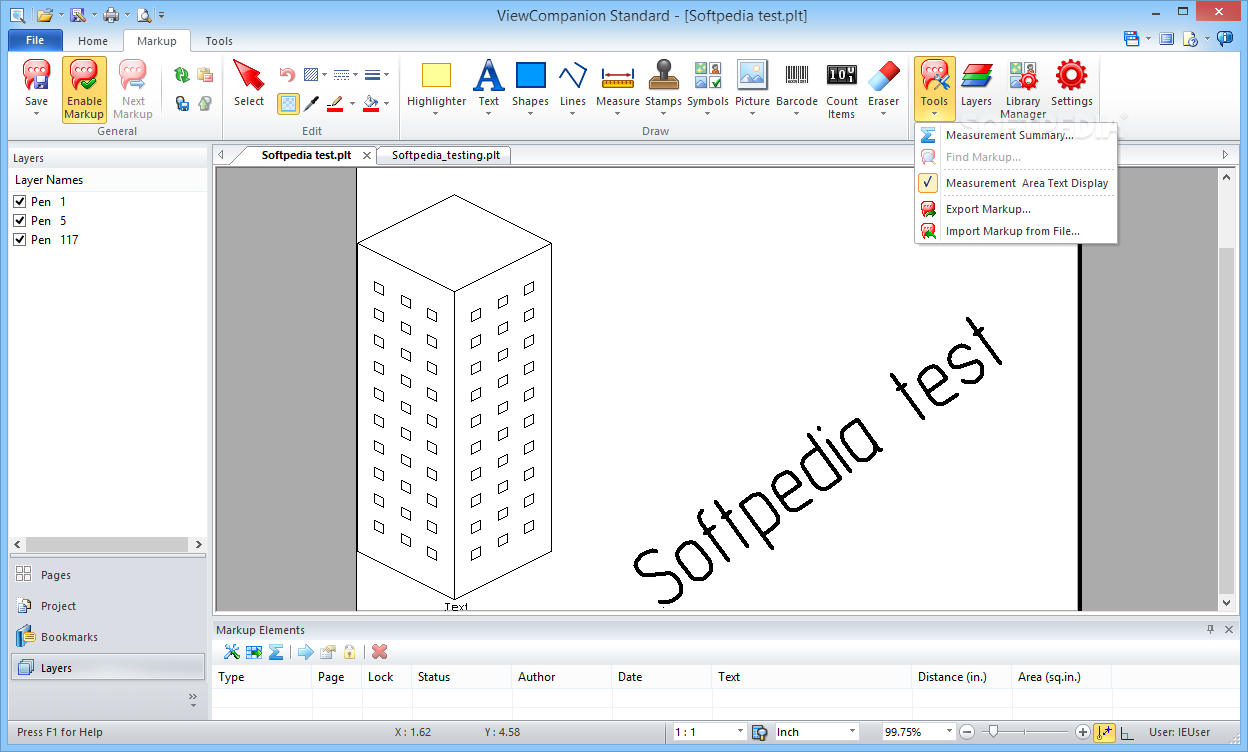Screen dimensions: 1248x752
Task: Open the fill color bucket swatch
Action: click(371, 103)
